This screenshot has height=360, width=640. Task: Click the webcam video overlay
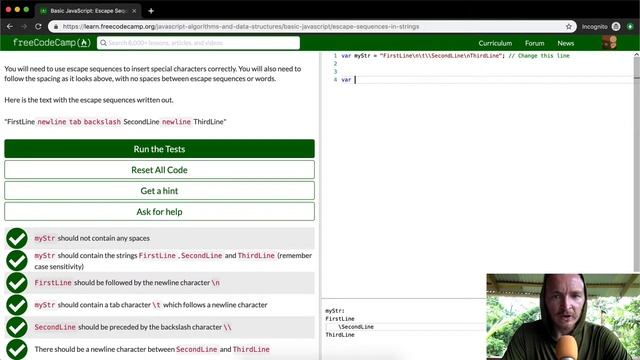click(563, 317)
